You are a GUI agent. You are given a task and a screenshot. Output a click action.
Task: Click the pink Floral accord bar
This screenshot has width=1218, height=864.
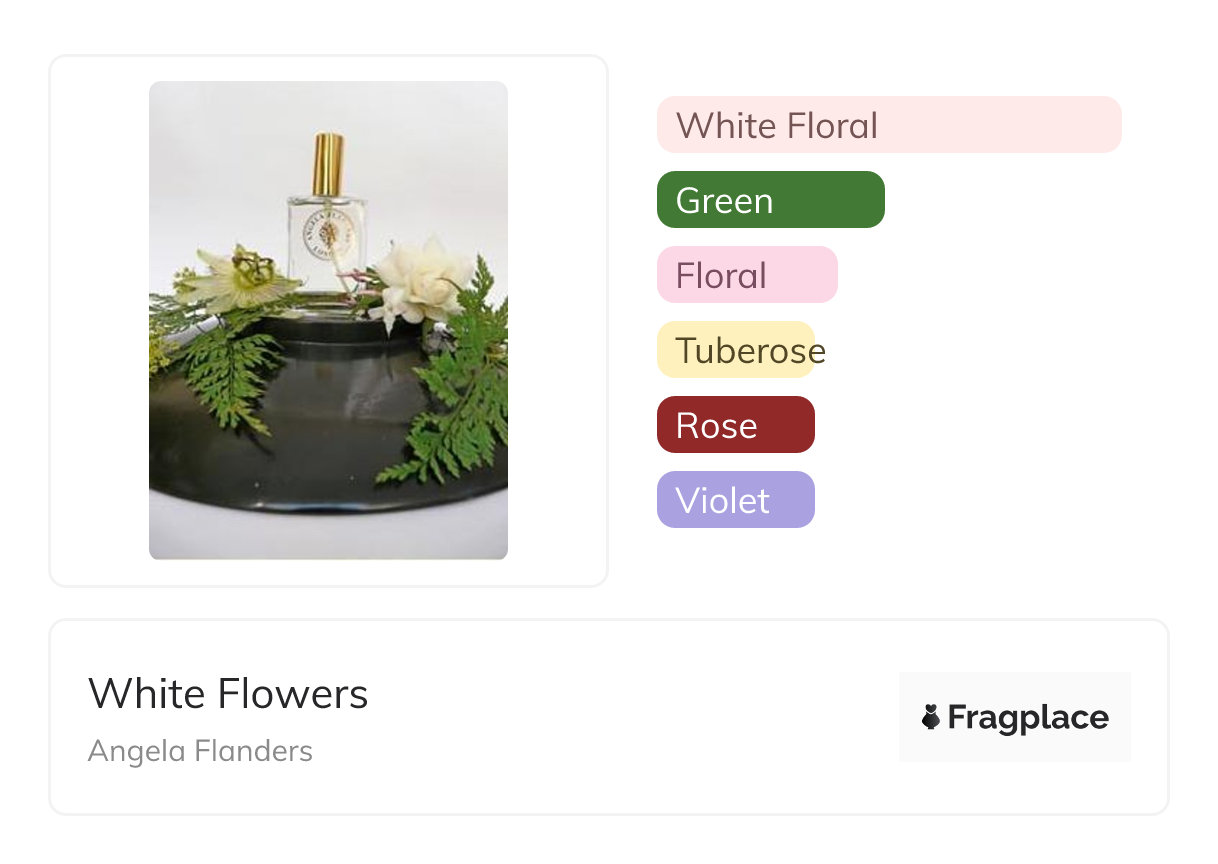(746, 275)
